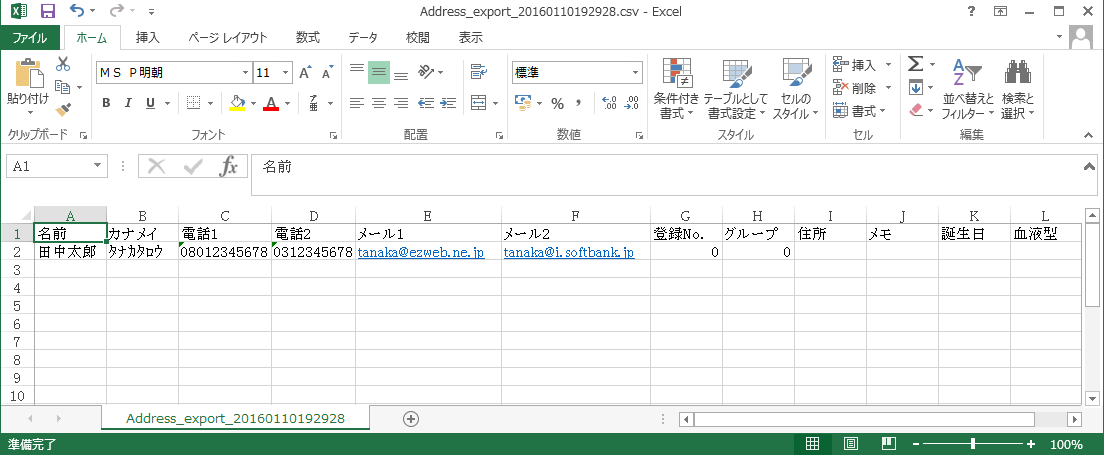Click the tanaka@ezweb.ne.jp email link
This screenshot has height=455, width=1104.
pos(420,253)
